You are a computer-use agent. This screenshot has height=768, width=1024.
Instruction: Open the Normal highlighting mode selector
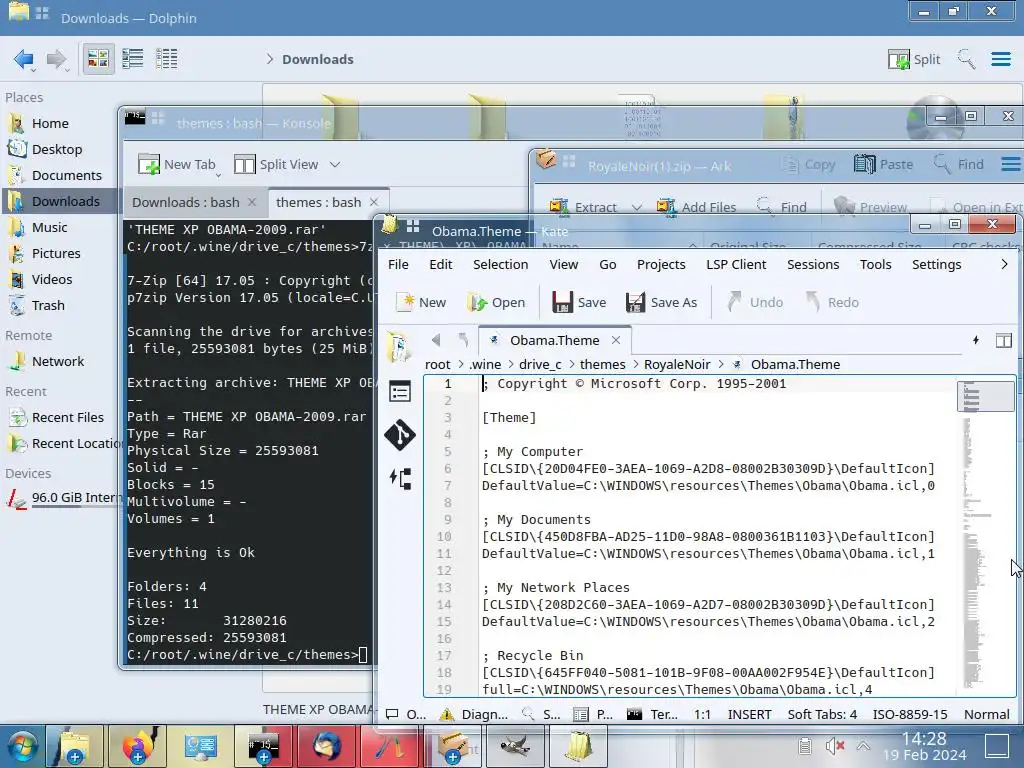987,714
